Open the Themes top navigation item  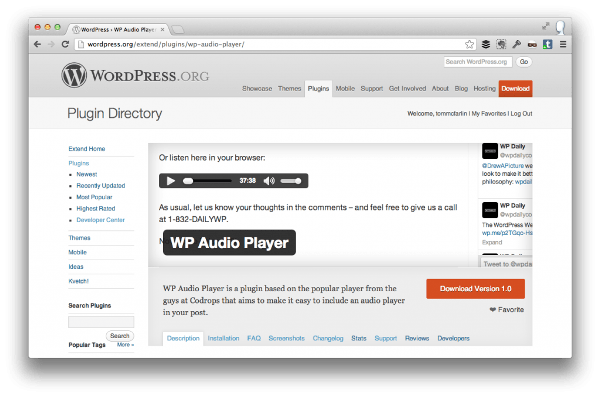(289, 89)
